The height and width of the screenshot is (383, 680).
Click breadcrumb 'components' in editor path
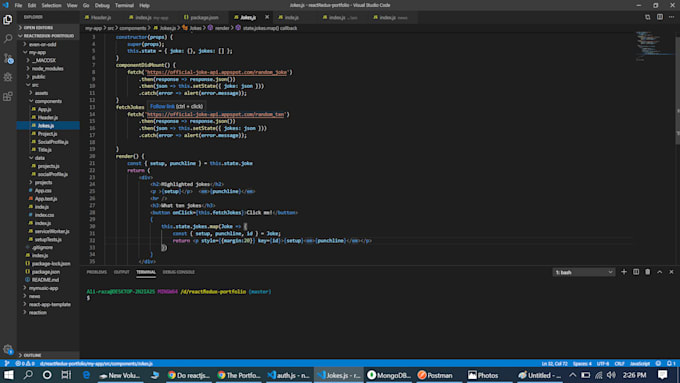coord(133,28)
